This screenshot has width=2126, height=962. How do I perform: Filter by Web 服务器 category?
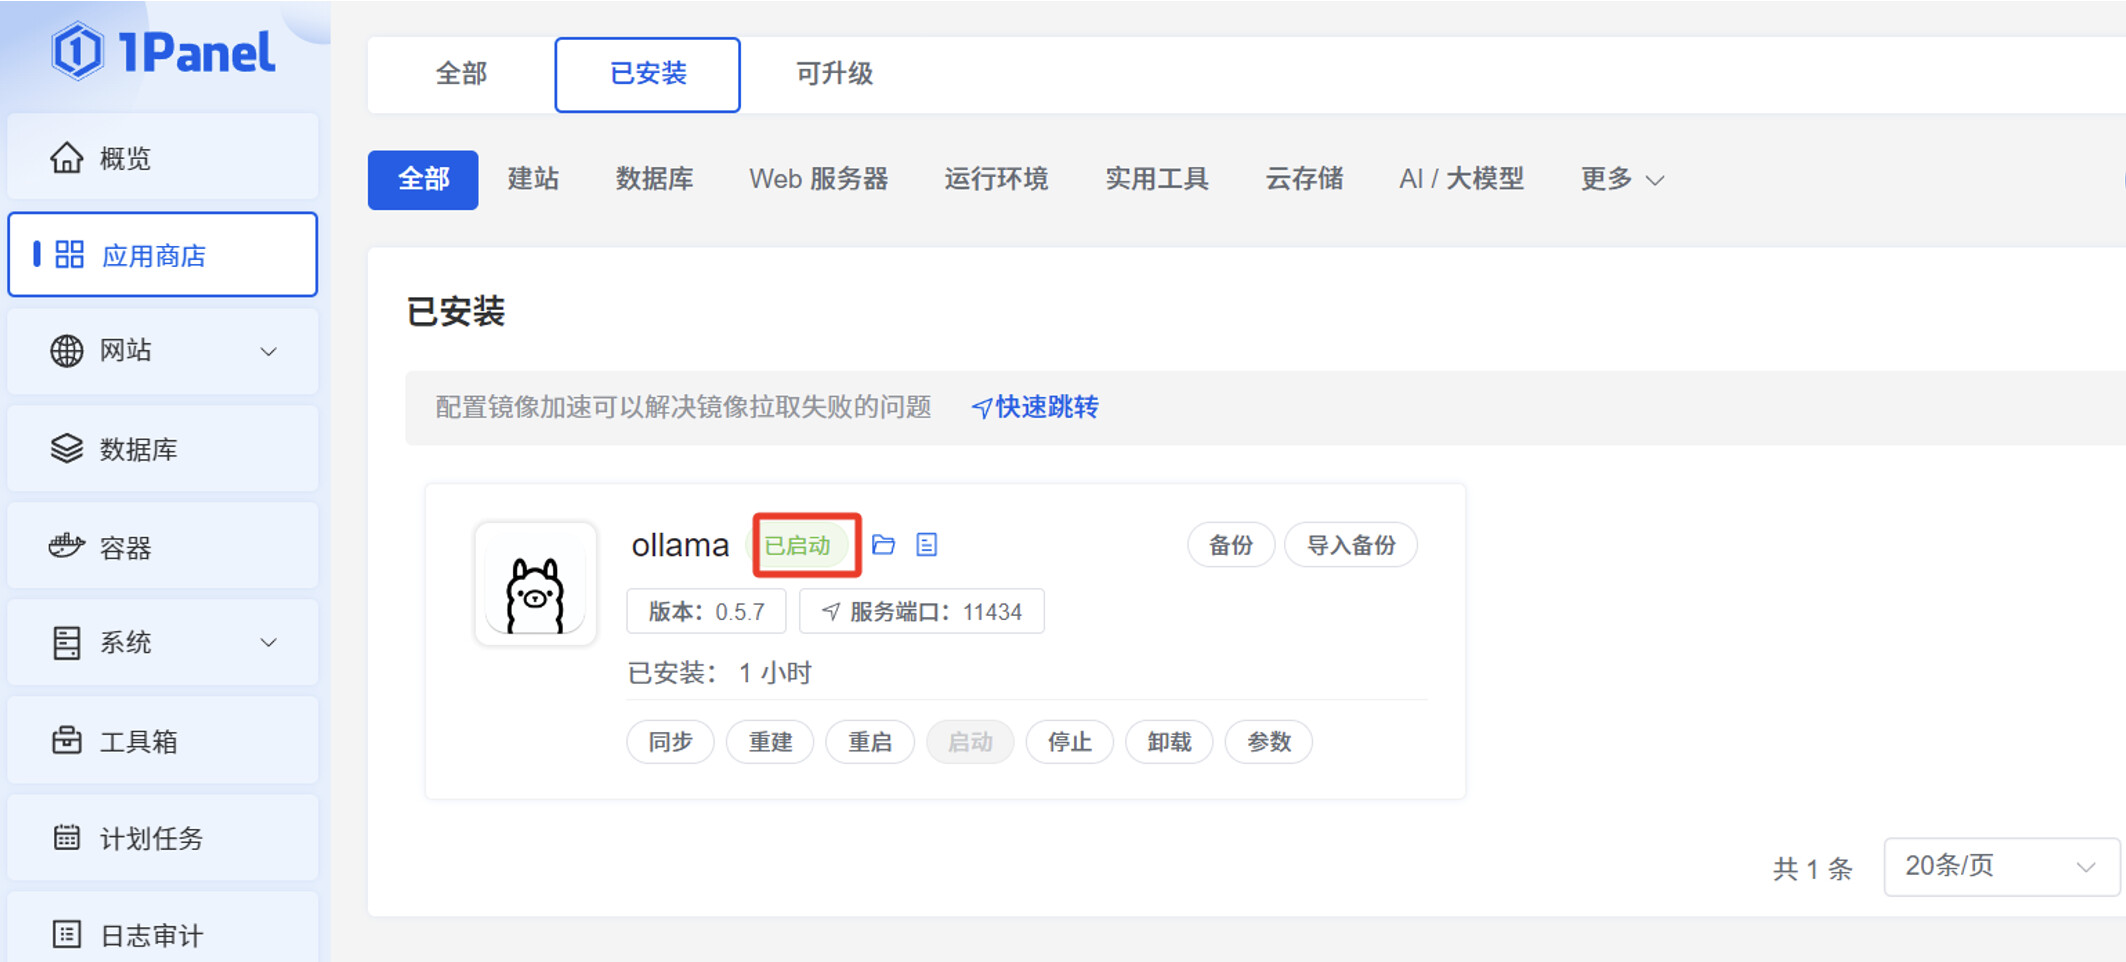coord(818,179)
